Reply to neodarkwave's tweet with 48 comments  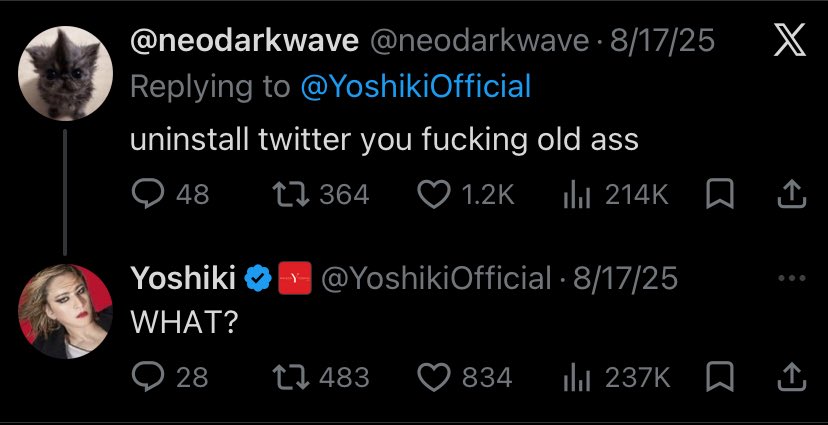(x=170, y=194)
